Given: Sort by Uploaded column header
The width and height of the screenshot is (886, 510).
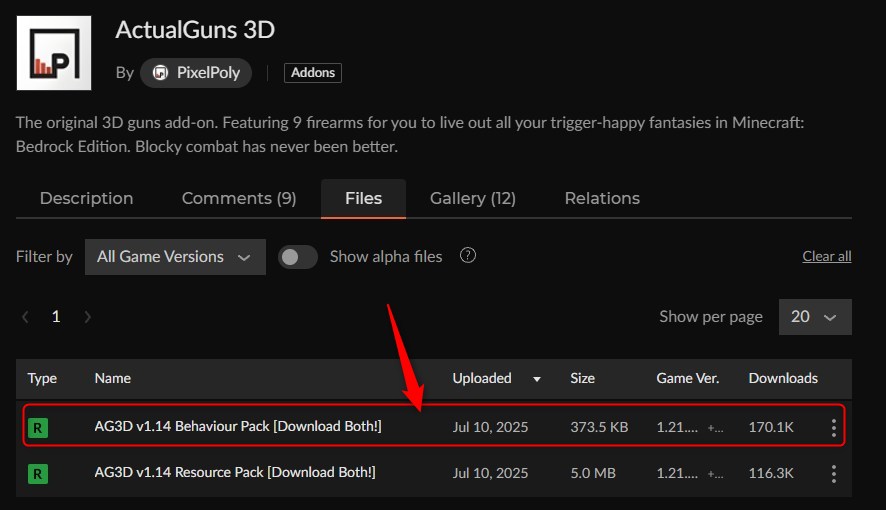Looking at the screenshot, I should click(482, 378).
